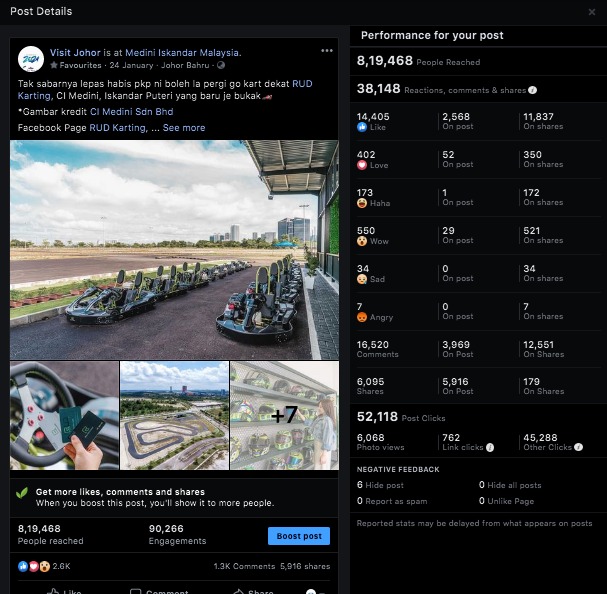Click the info icon beside Reactions, comments & shares
Viewport: 607px width, 594px height.
533,90
